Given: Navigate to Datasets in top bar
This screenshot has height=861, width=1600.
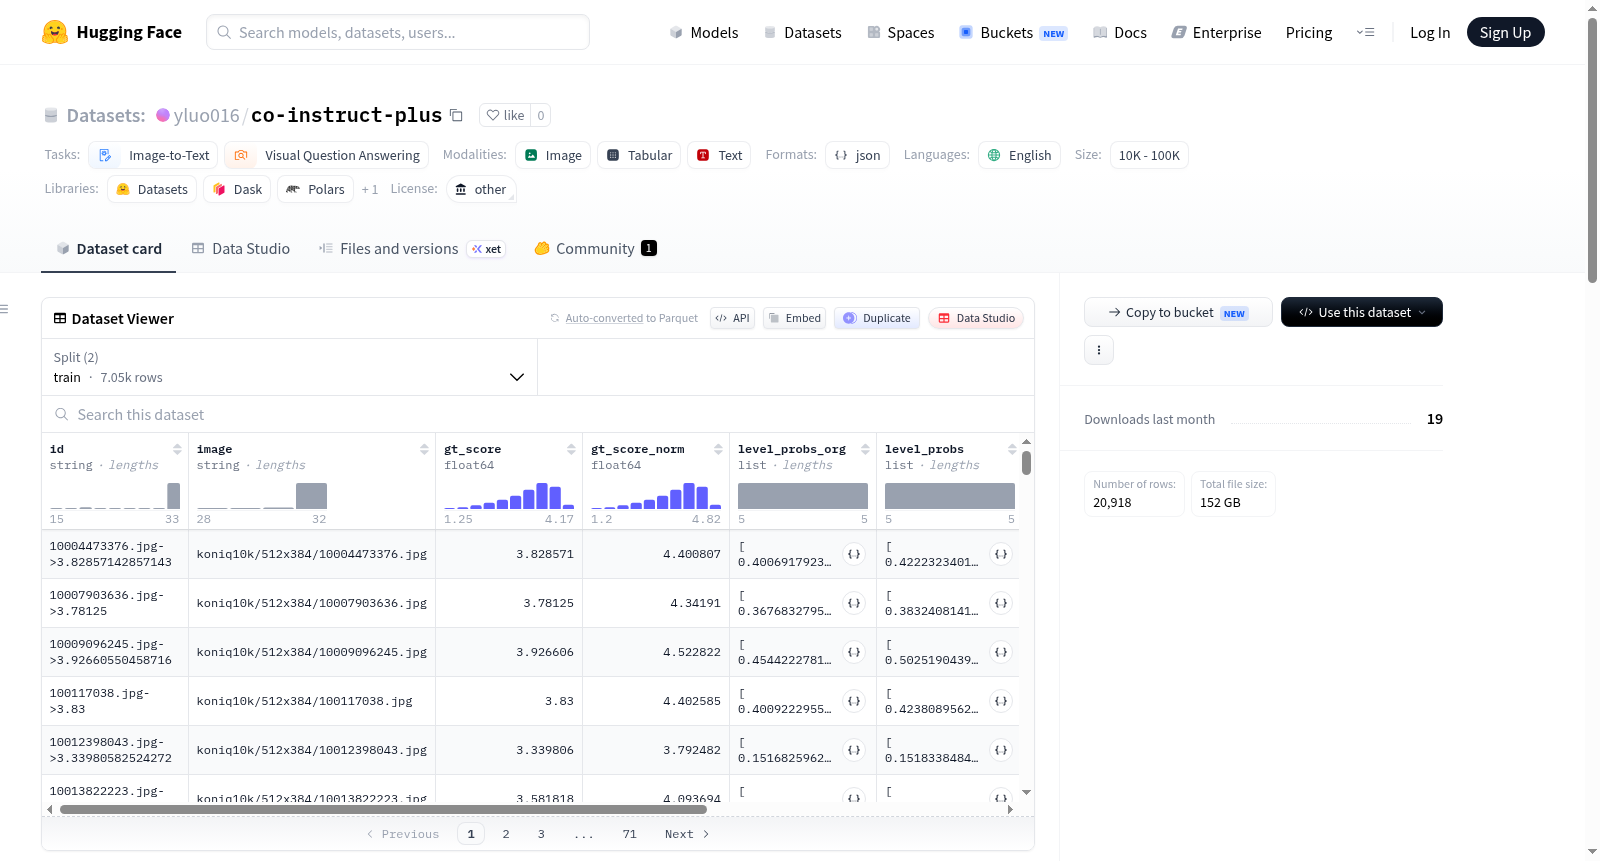Looking at the screenshot, I should 802,32.
